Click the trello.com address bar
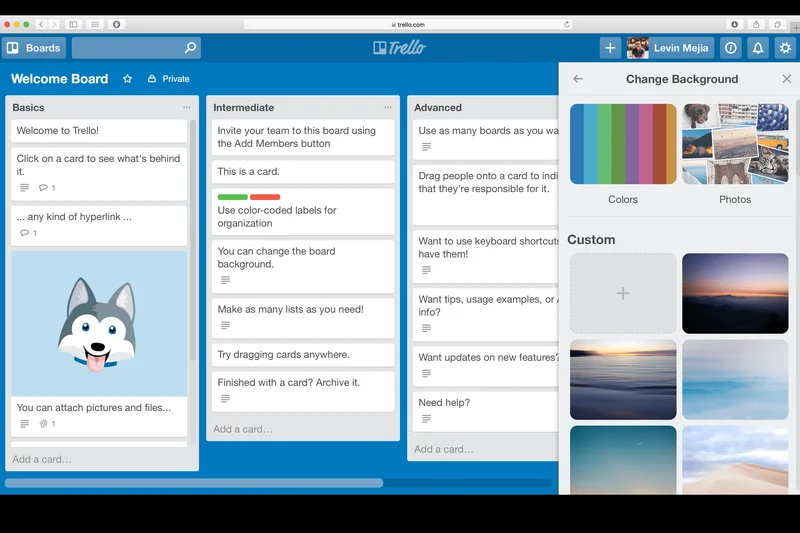 coord(408,24)
